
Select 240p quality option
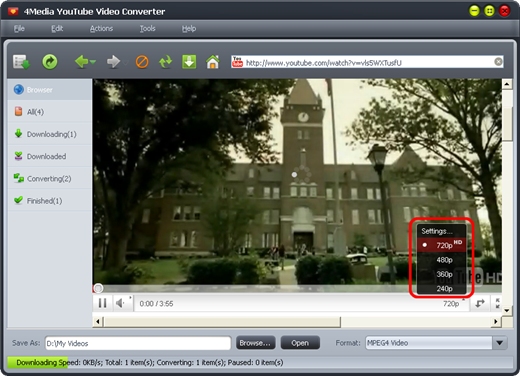coord(441,288)
